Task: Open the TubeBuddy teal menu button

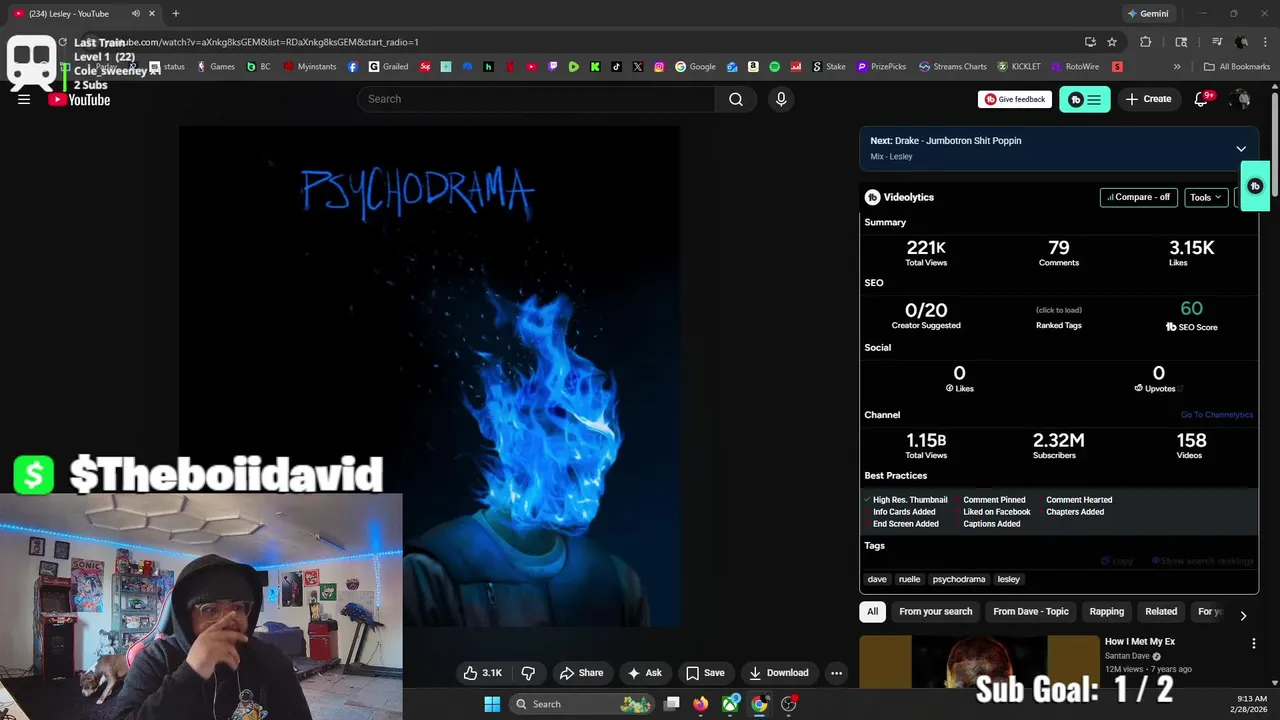Action: (1084, 99)
